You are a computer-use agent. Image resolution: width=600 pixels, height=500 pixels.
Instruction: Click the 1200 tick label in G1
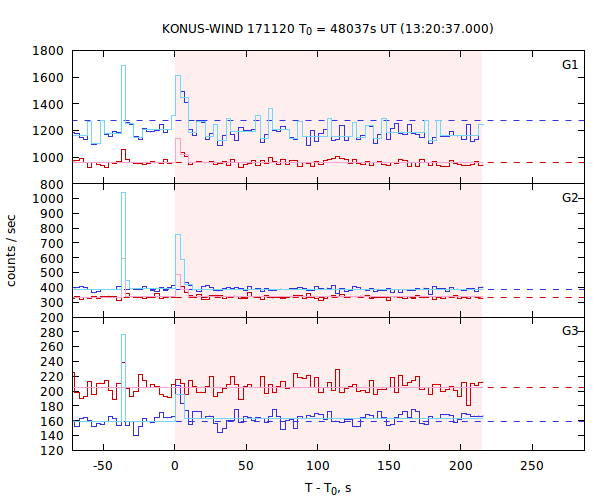[x=48, y=131]
